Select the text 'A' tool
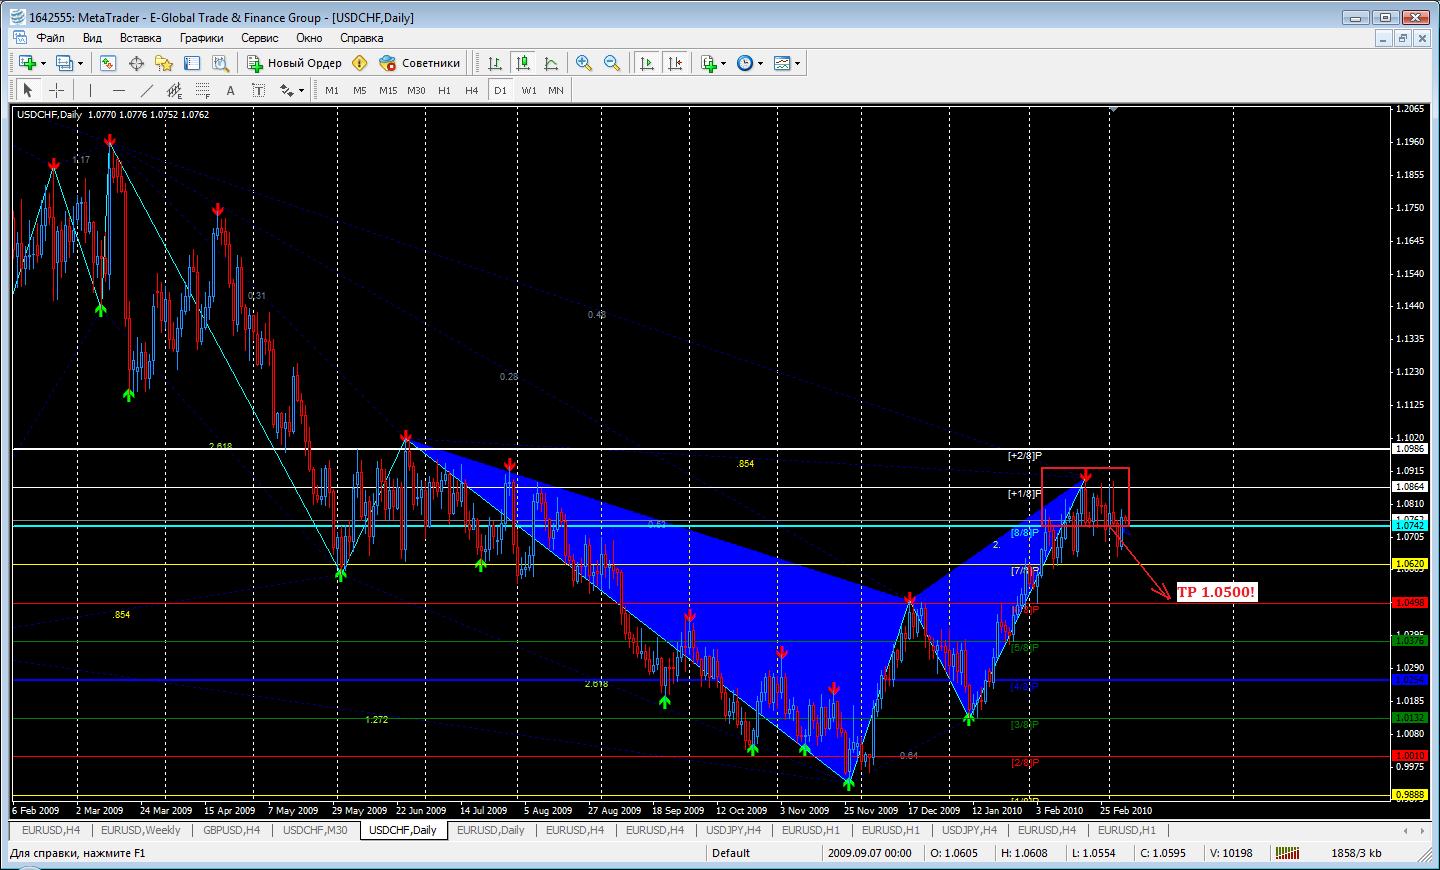Screen dimensions: 1440x870 tap(230, 90)
